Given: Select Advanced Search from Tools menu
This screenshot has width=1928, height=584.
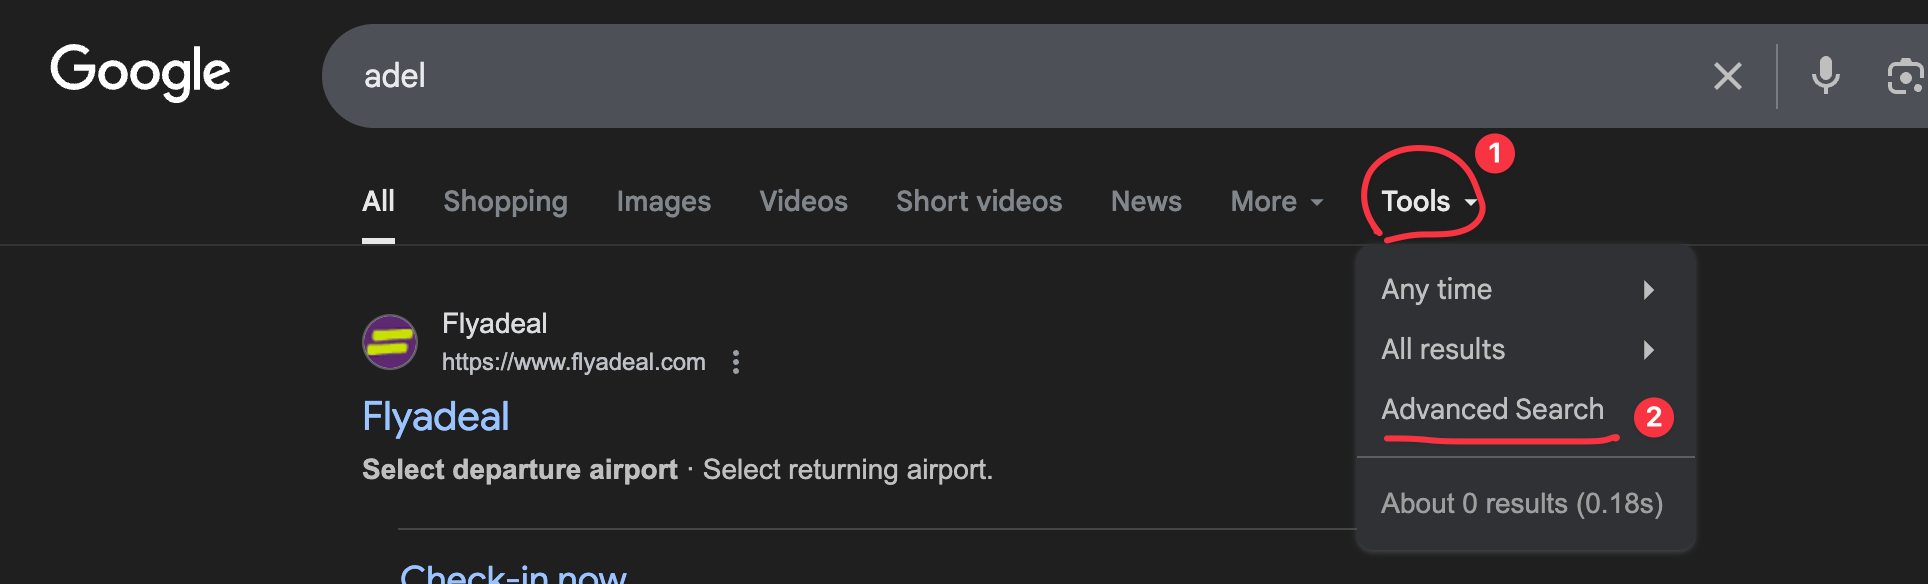Looking at the screenshot, I should click(x=1492, y=410).
